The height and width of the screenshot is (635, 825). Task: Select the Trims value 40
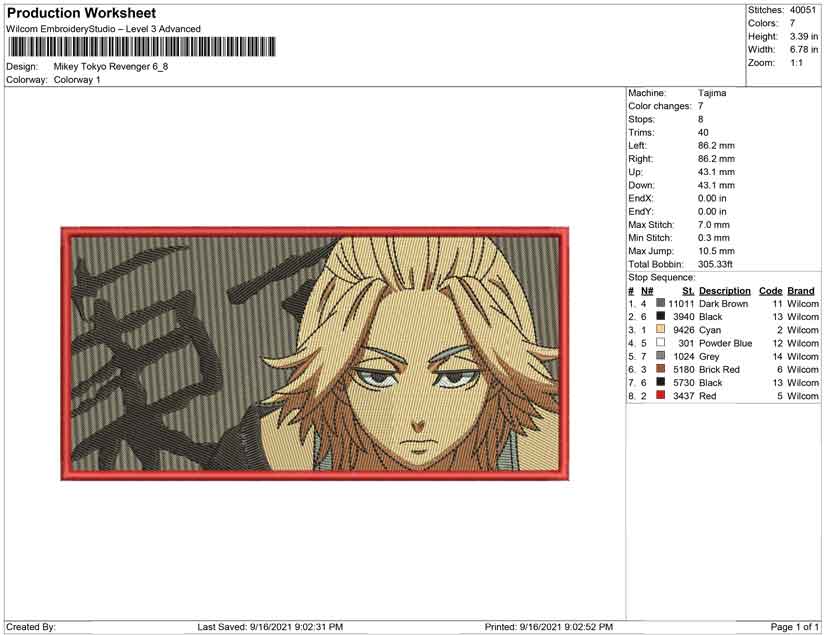(703, 133)
